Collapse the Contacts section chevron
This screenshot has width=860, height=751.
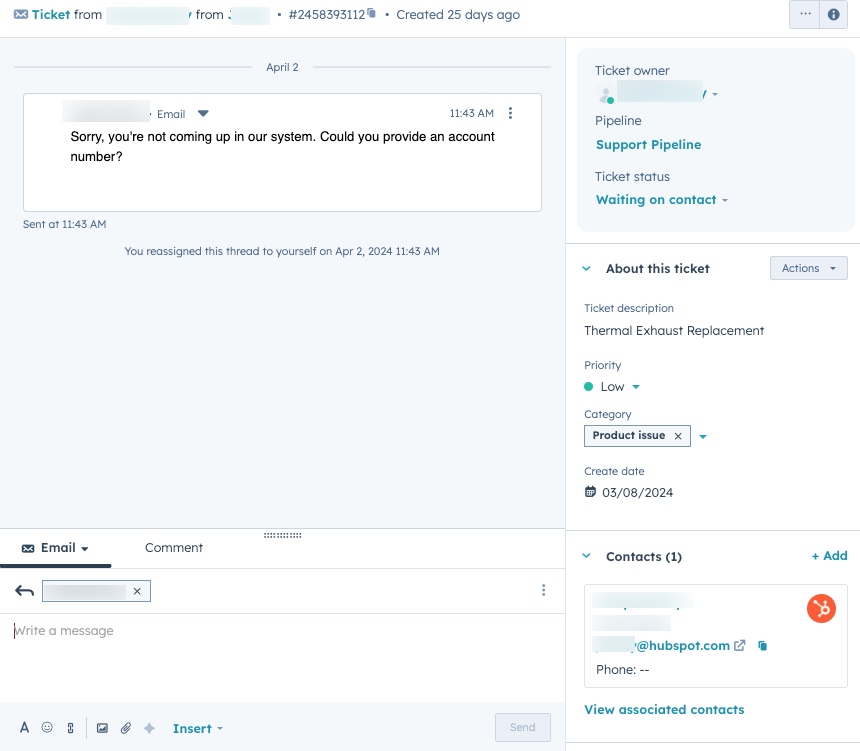586,556
